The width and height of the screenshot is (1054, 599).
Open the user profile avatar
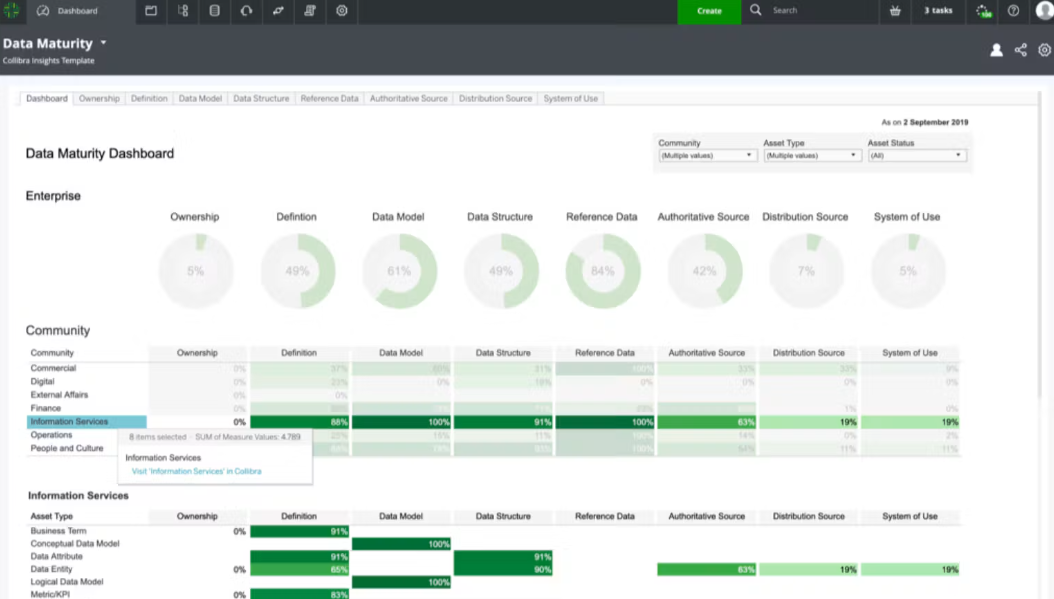1045,10
